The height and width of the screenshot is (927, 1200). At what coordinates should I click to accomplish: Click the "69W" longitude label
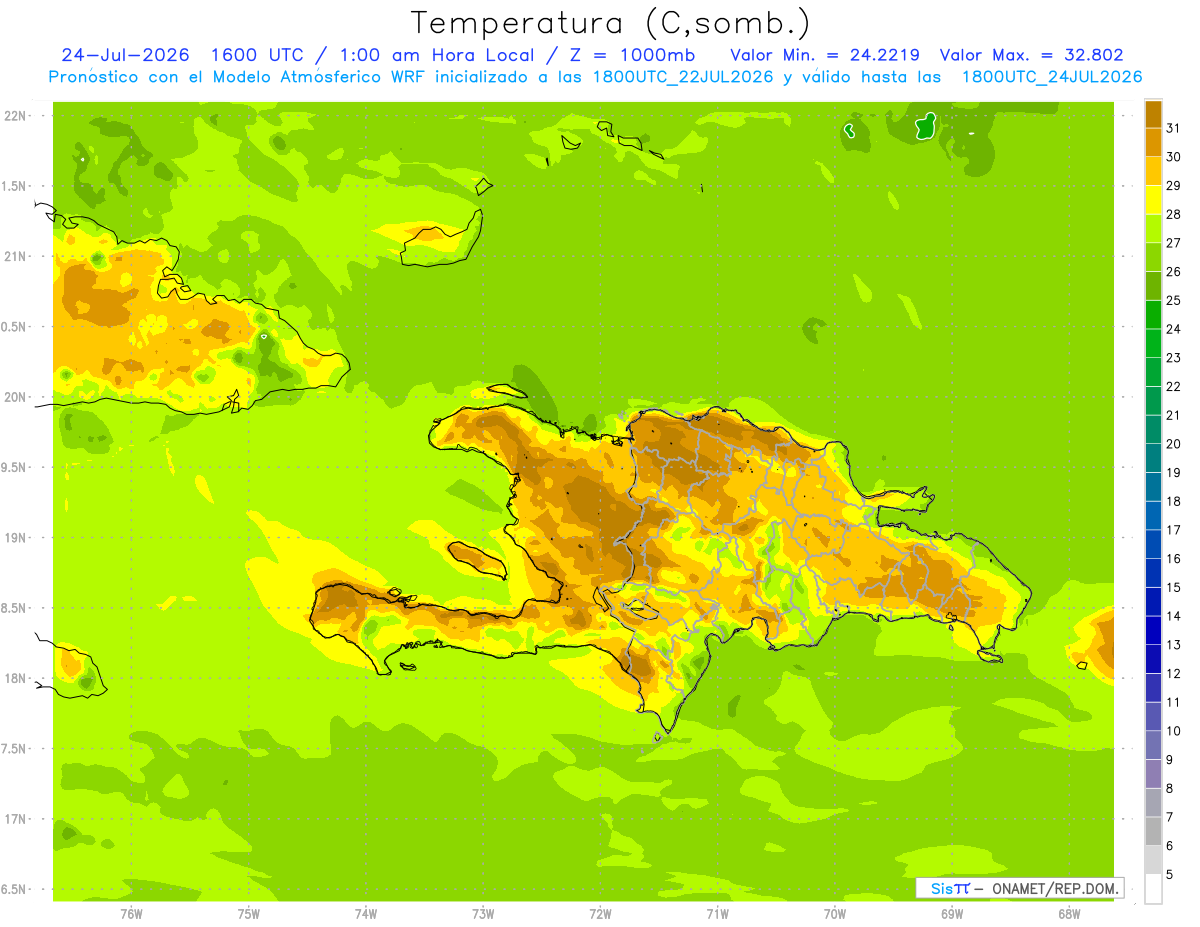[952, 914]
